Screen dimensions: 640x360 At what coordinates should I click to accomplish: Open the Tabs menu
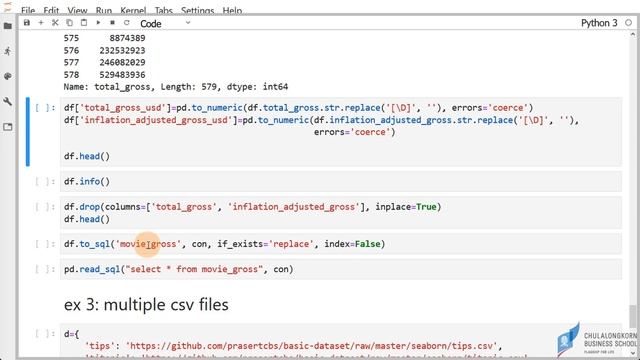tap(163, 10)
